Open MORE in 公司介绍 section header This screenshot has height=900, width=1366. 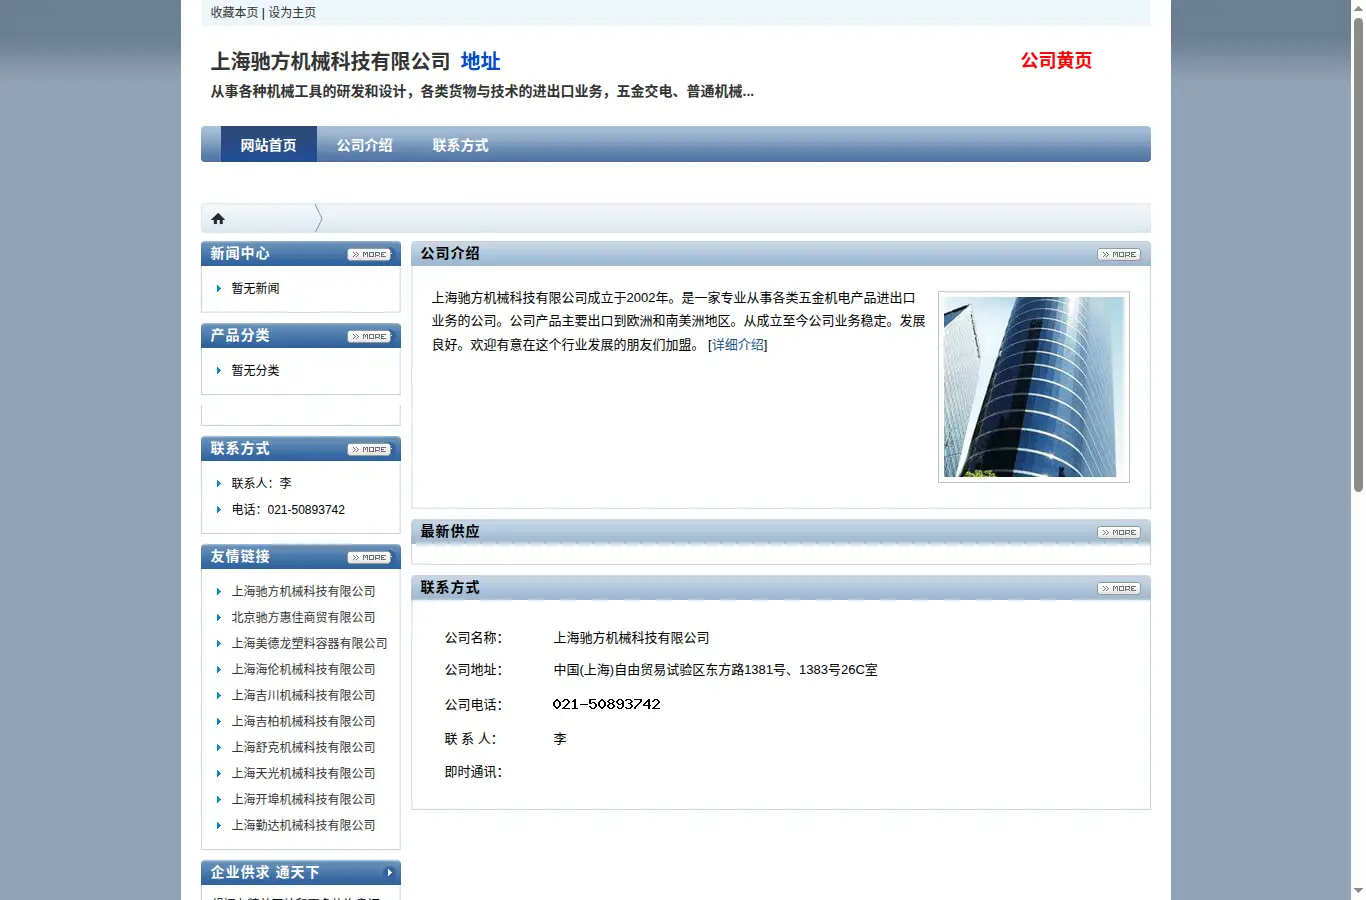(1119, 255)
